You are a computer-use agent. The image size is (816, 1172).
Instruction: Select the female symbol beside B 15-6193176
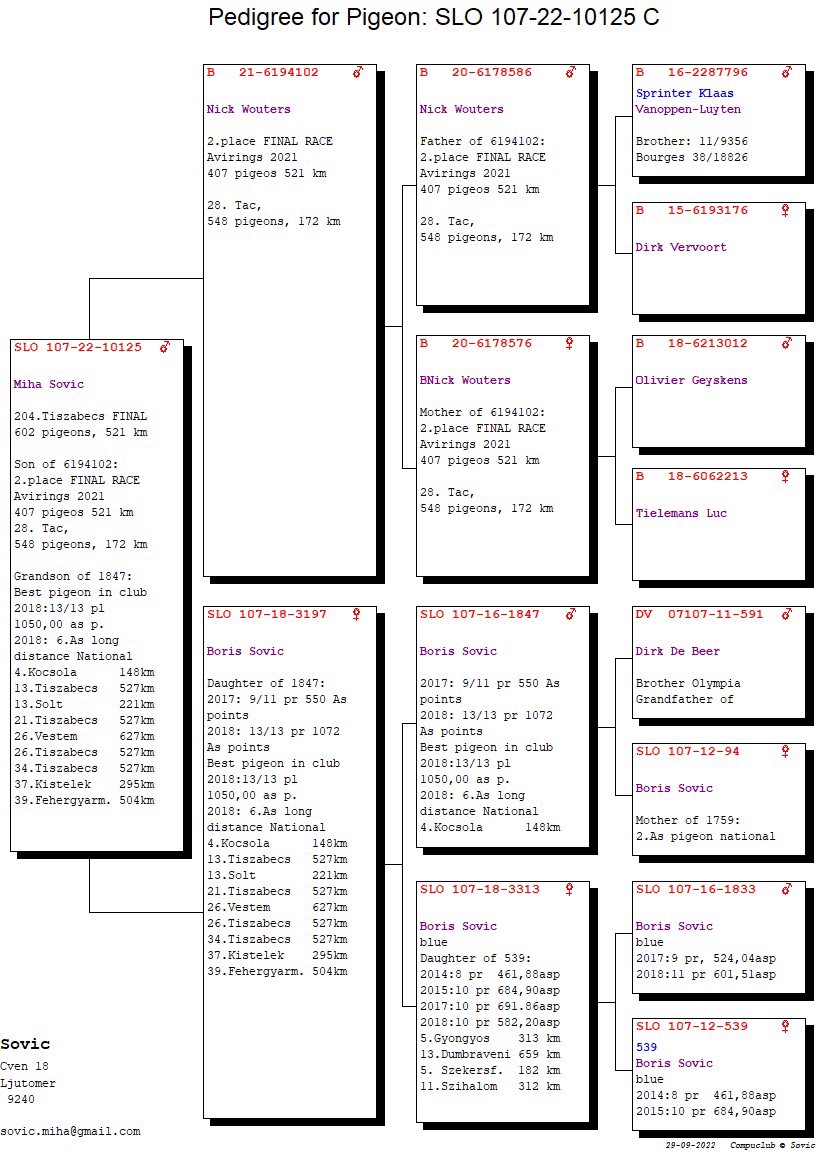pyautogui.click(x=786, y=210)
